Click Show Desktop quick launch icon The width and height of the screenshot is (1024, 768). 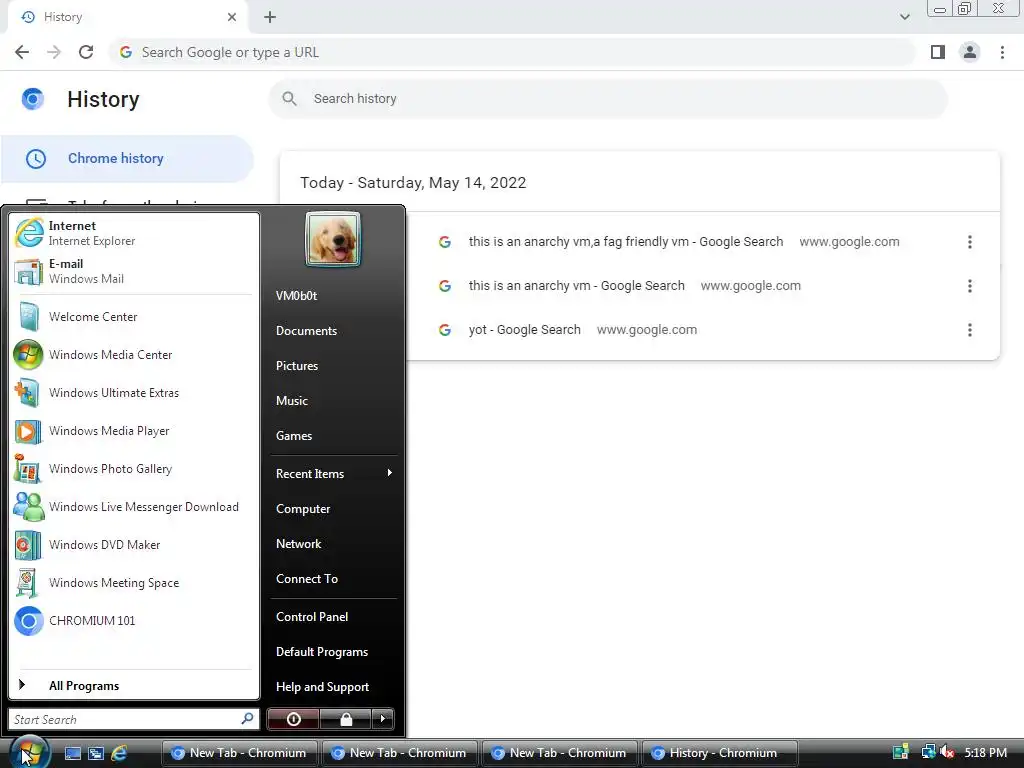[x=73, y=753]
